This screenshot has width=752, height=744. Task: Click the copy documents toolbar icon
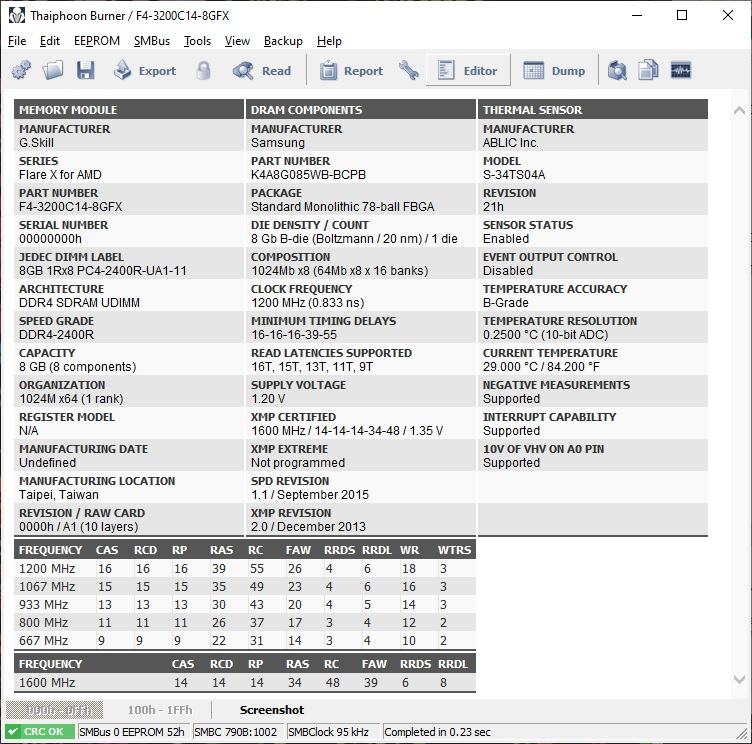[648, 71]
